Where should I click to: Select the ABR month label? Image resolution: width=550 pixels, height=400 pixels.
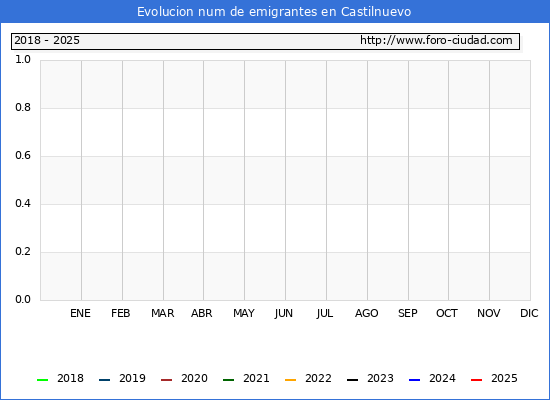click(x=202, y=313)
